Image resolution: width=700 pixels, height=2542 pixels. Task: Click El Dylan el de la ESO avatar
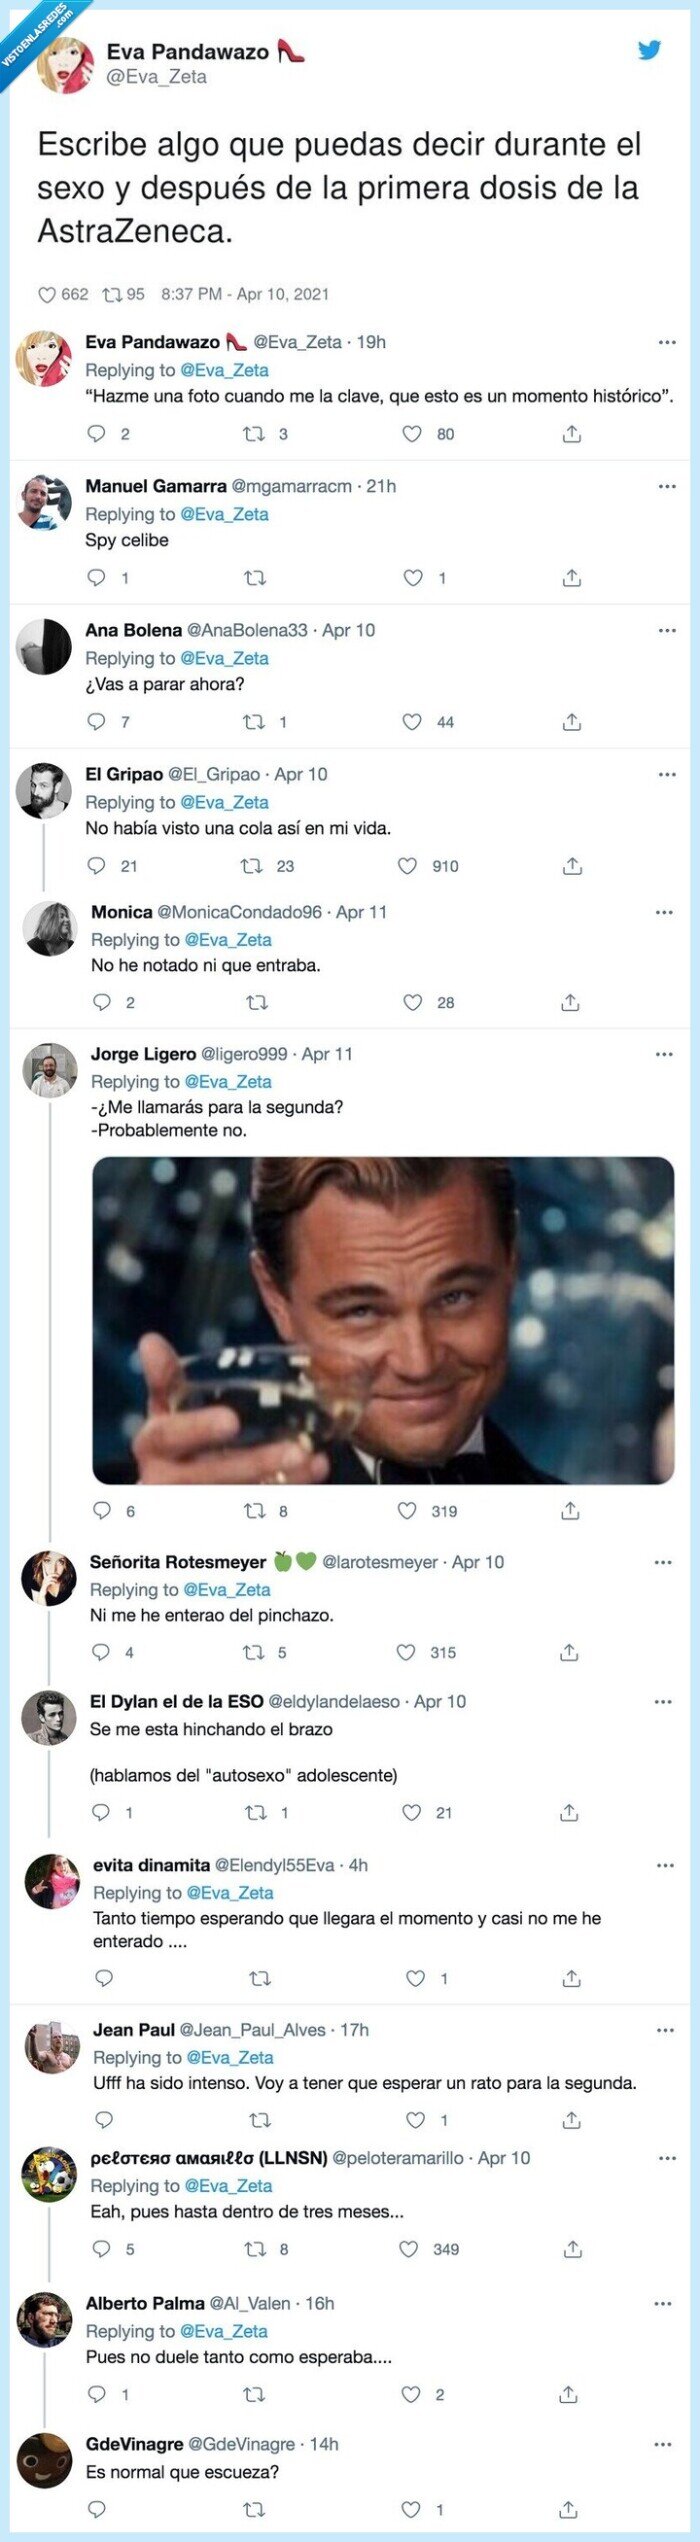48,1716
